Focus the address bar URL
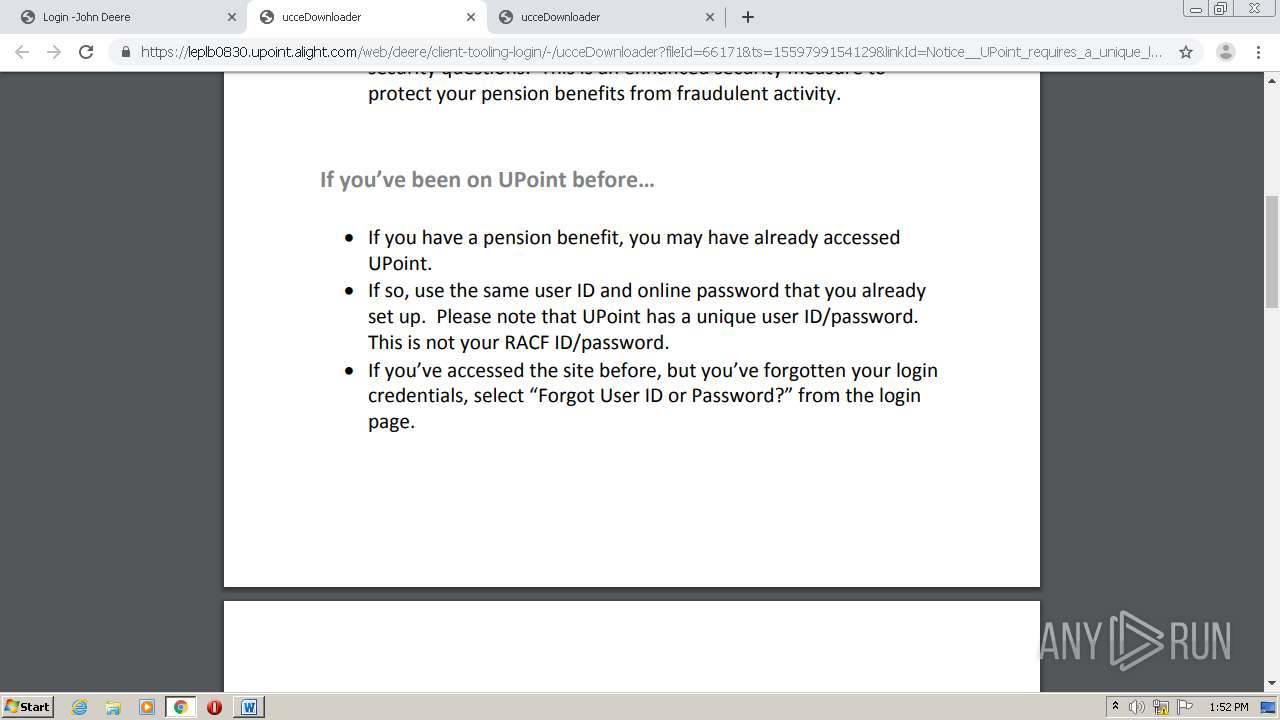 pos(651,52)
